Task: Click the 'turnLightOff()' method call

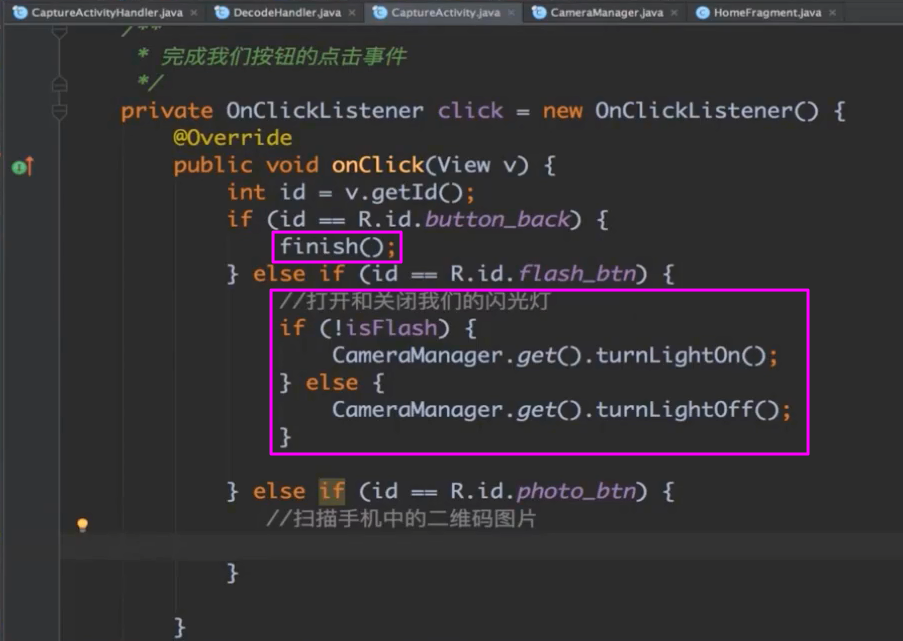Action: [686, 409]
